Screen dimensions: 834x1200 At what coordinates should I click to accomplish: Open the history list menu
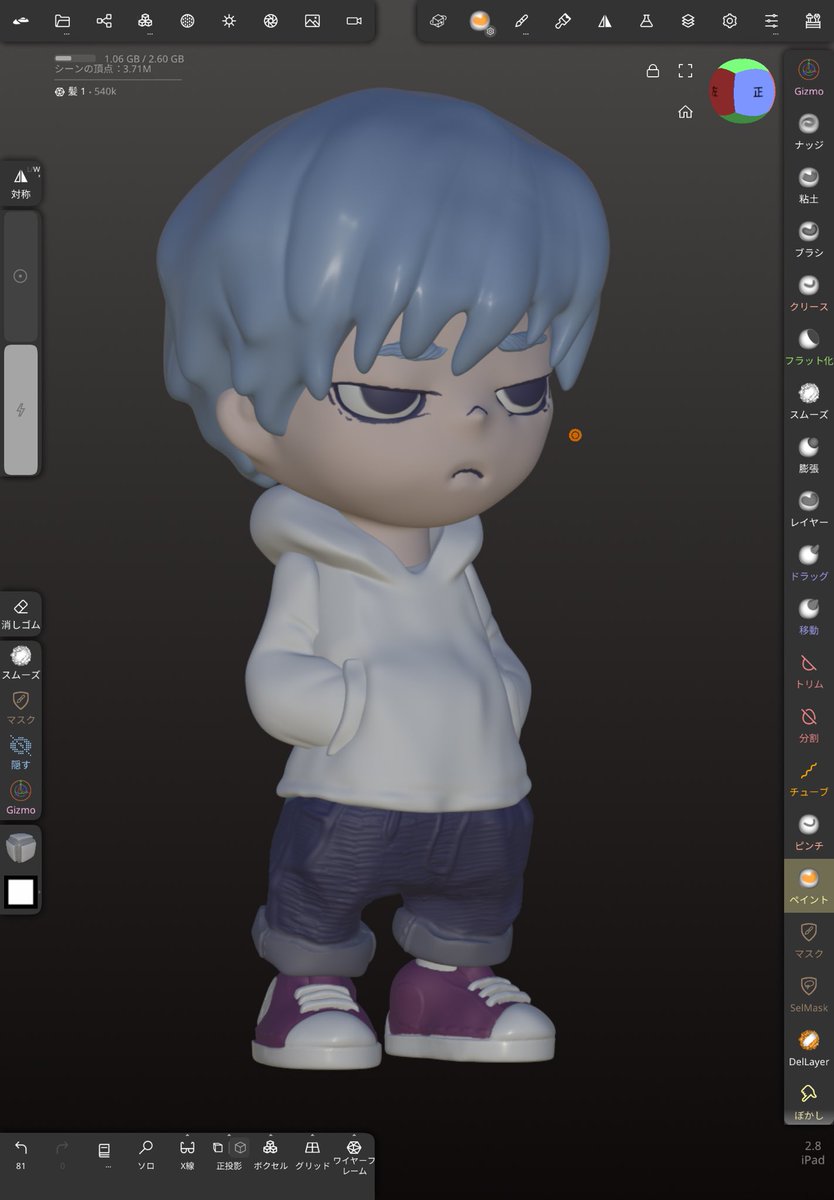click(104, 1155)
